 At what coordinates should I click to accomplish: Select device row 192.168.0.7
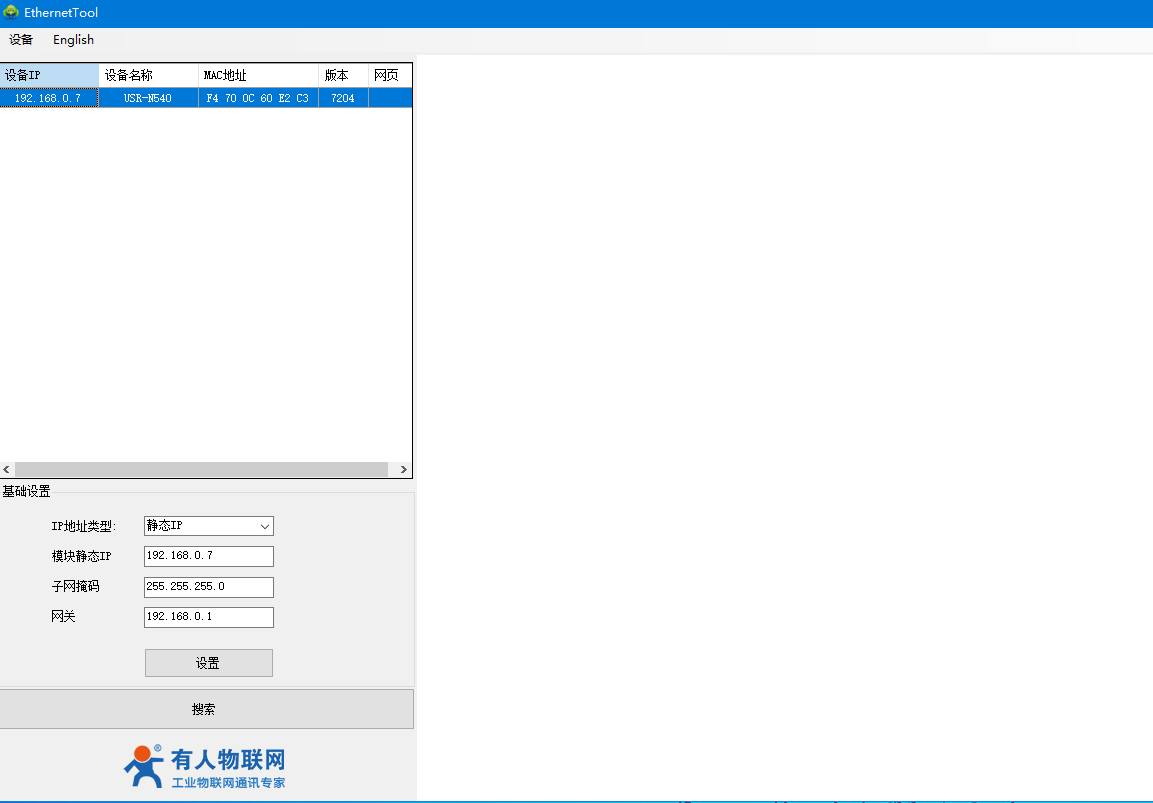click(x=48, y=98)
